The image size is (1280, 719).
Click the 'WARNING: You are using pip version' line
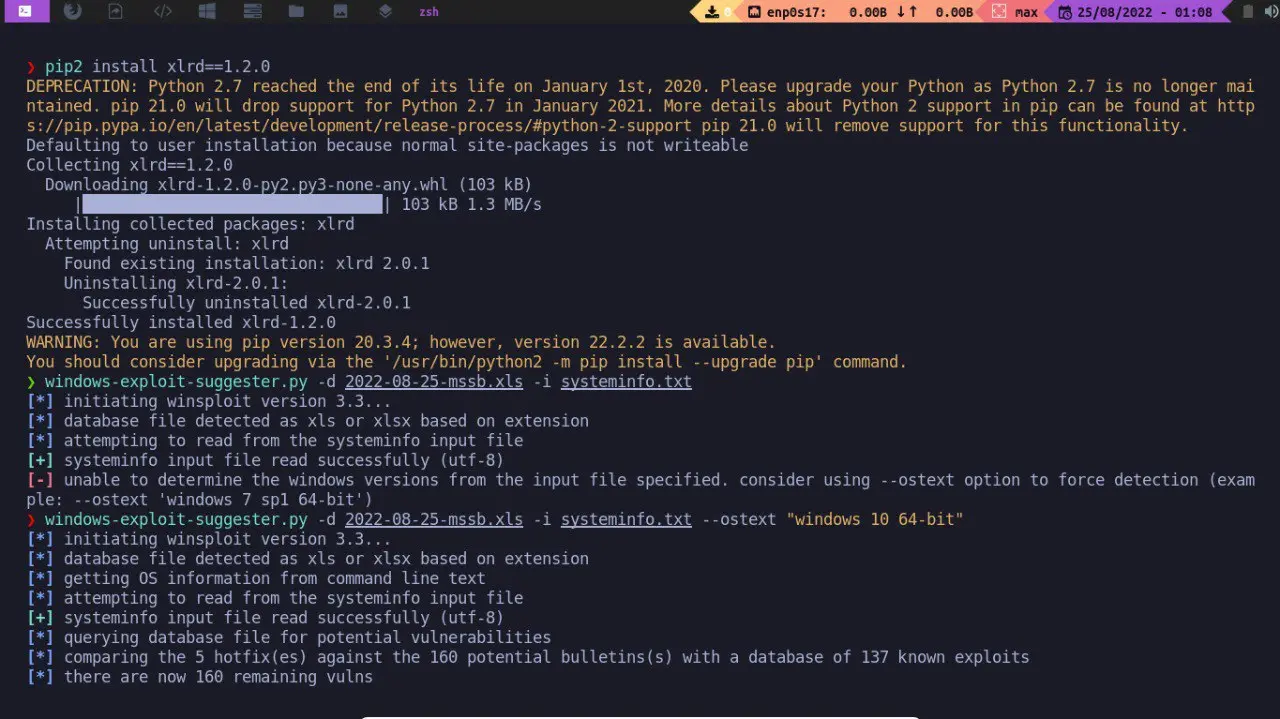401,342
